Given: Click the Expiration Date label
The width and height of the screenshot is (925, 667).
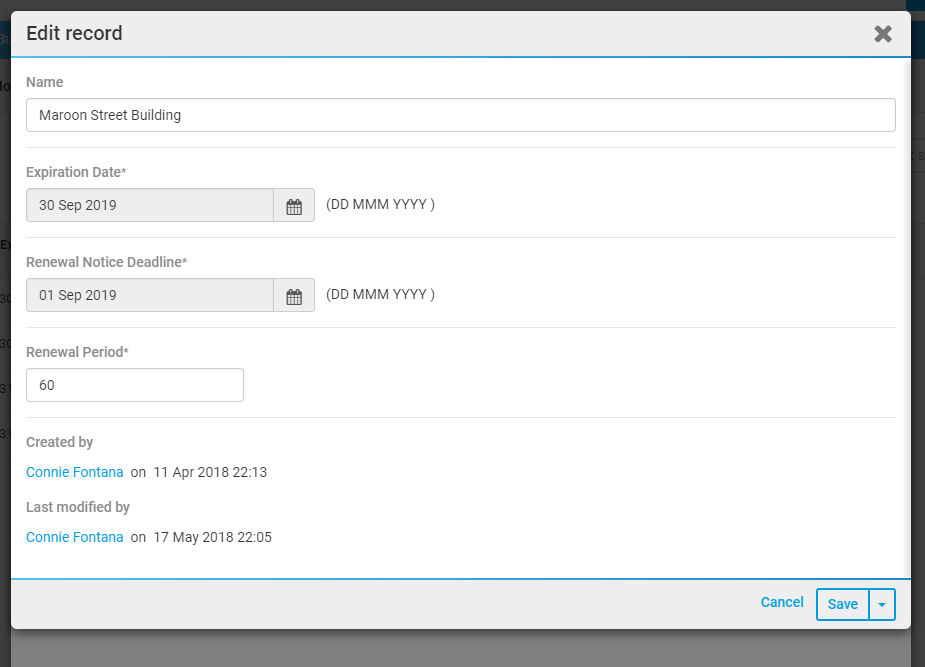Looking at the screenshot, I should 76,172.
